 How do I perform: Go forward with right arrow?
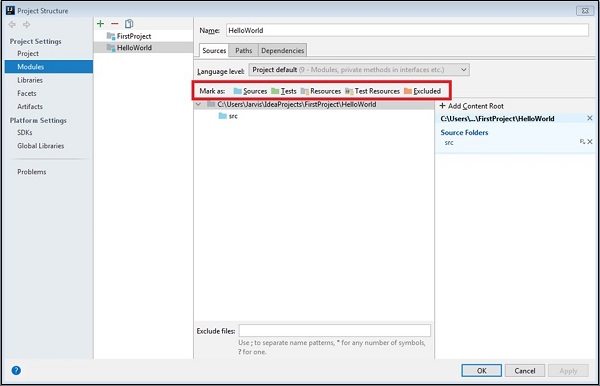(x=26, y=24)
